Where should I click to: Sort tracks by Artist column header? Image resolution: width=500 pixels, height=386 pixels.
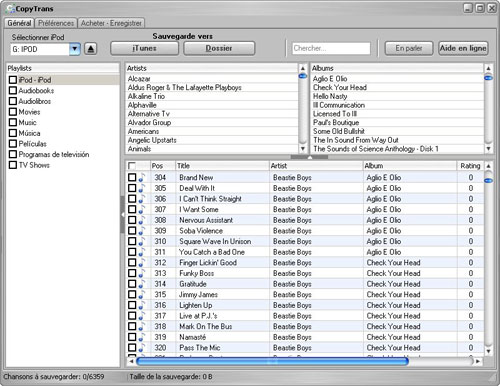[316, 166]
